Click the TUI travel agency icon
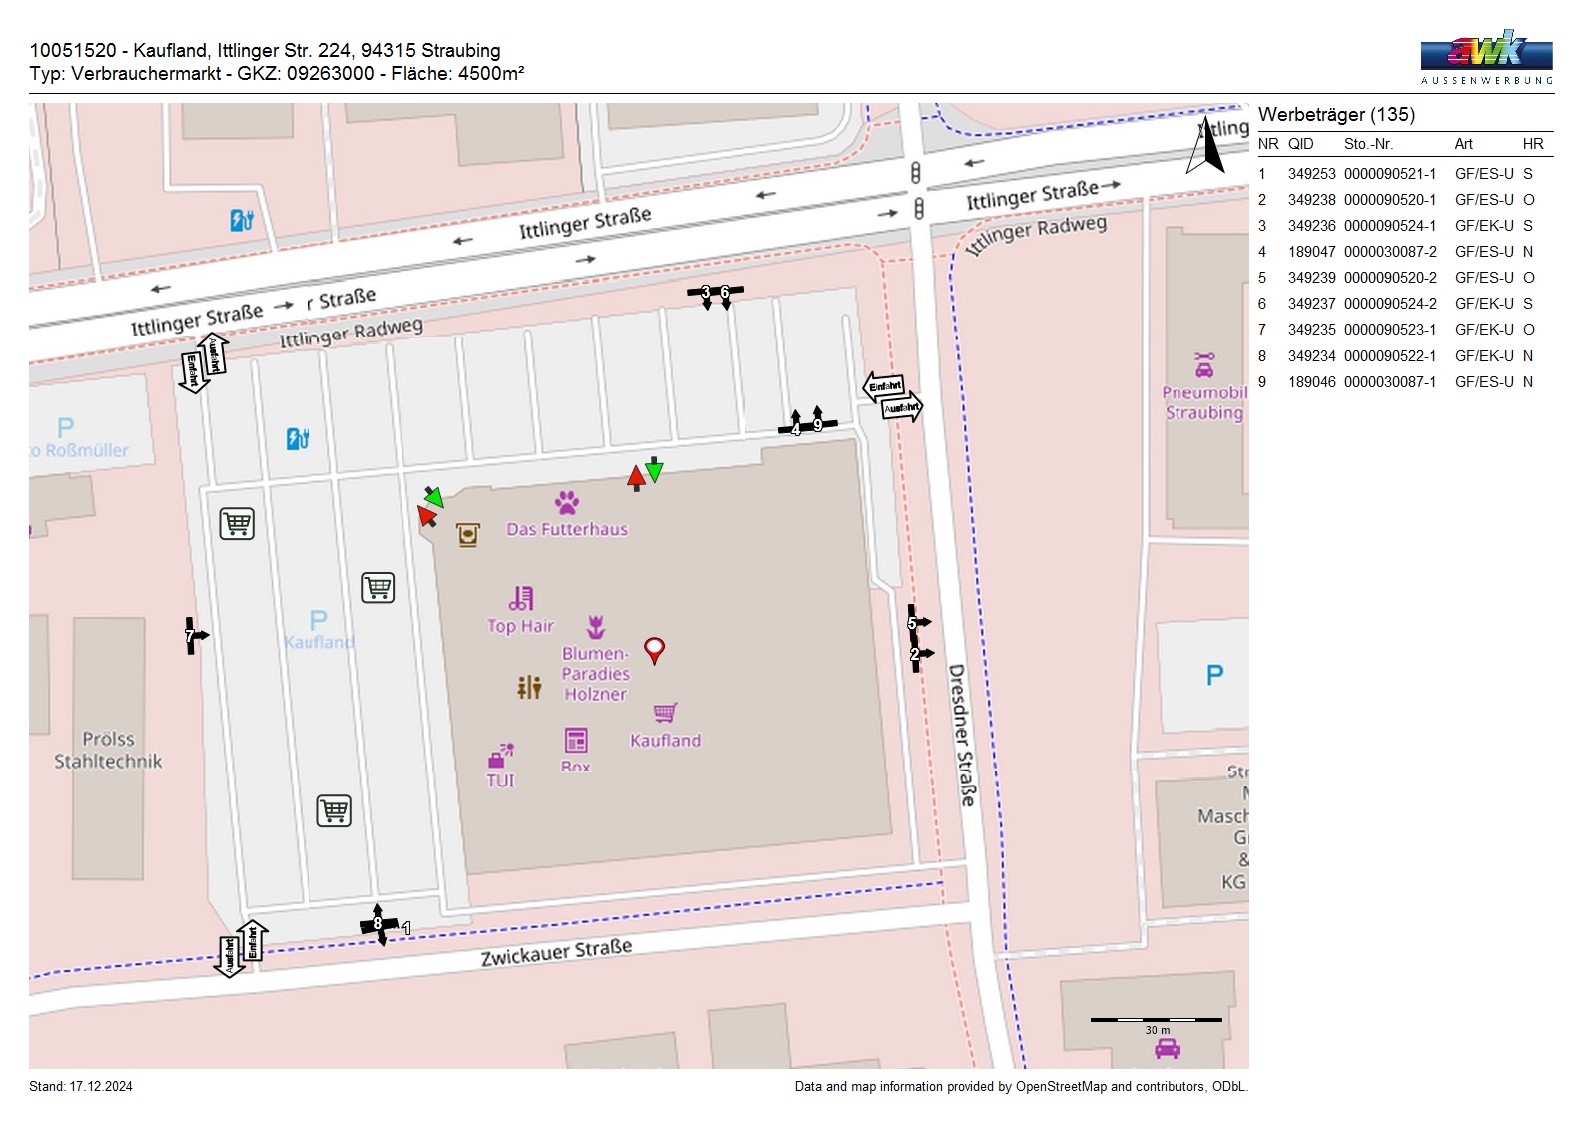The width and height of the screenshot is (1587, 1123). [x=500, y=755]
